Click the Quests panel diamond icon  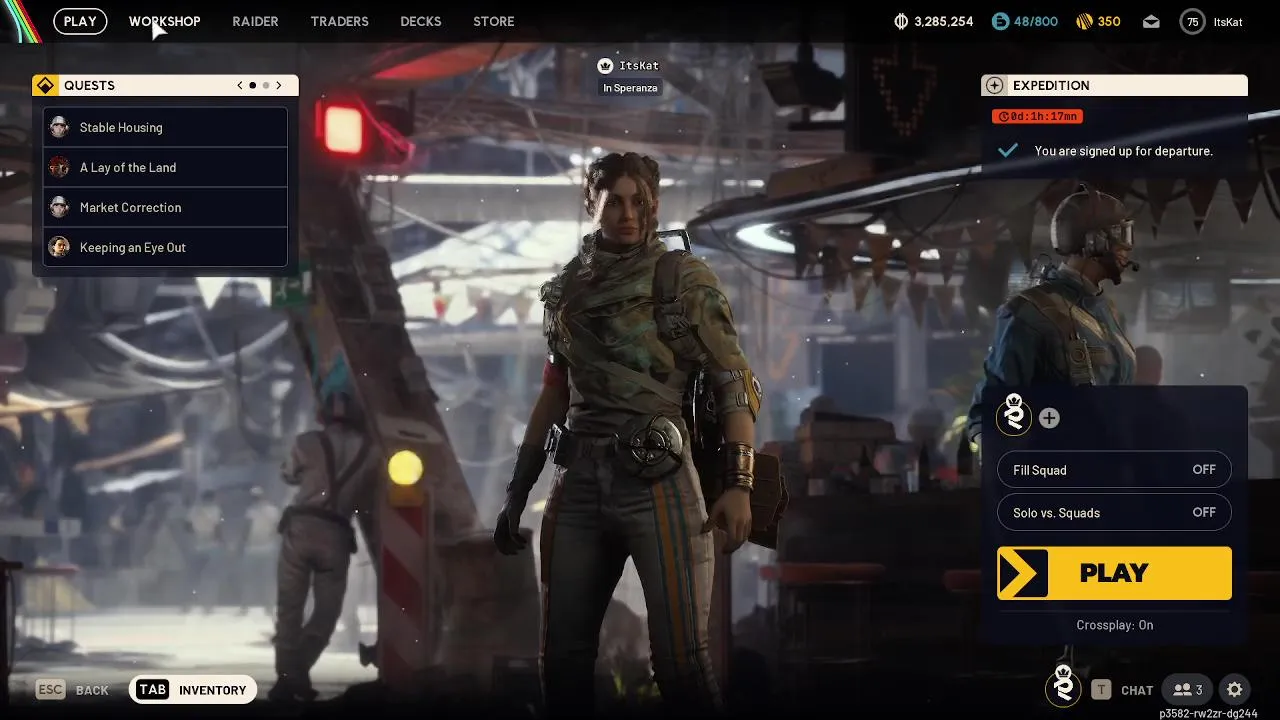click(x=44, y=85)
